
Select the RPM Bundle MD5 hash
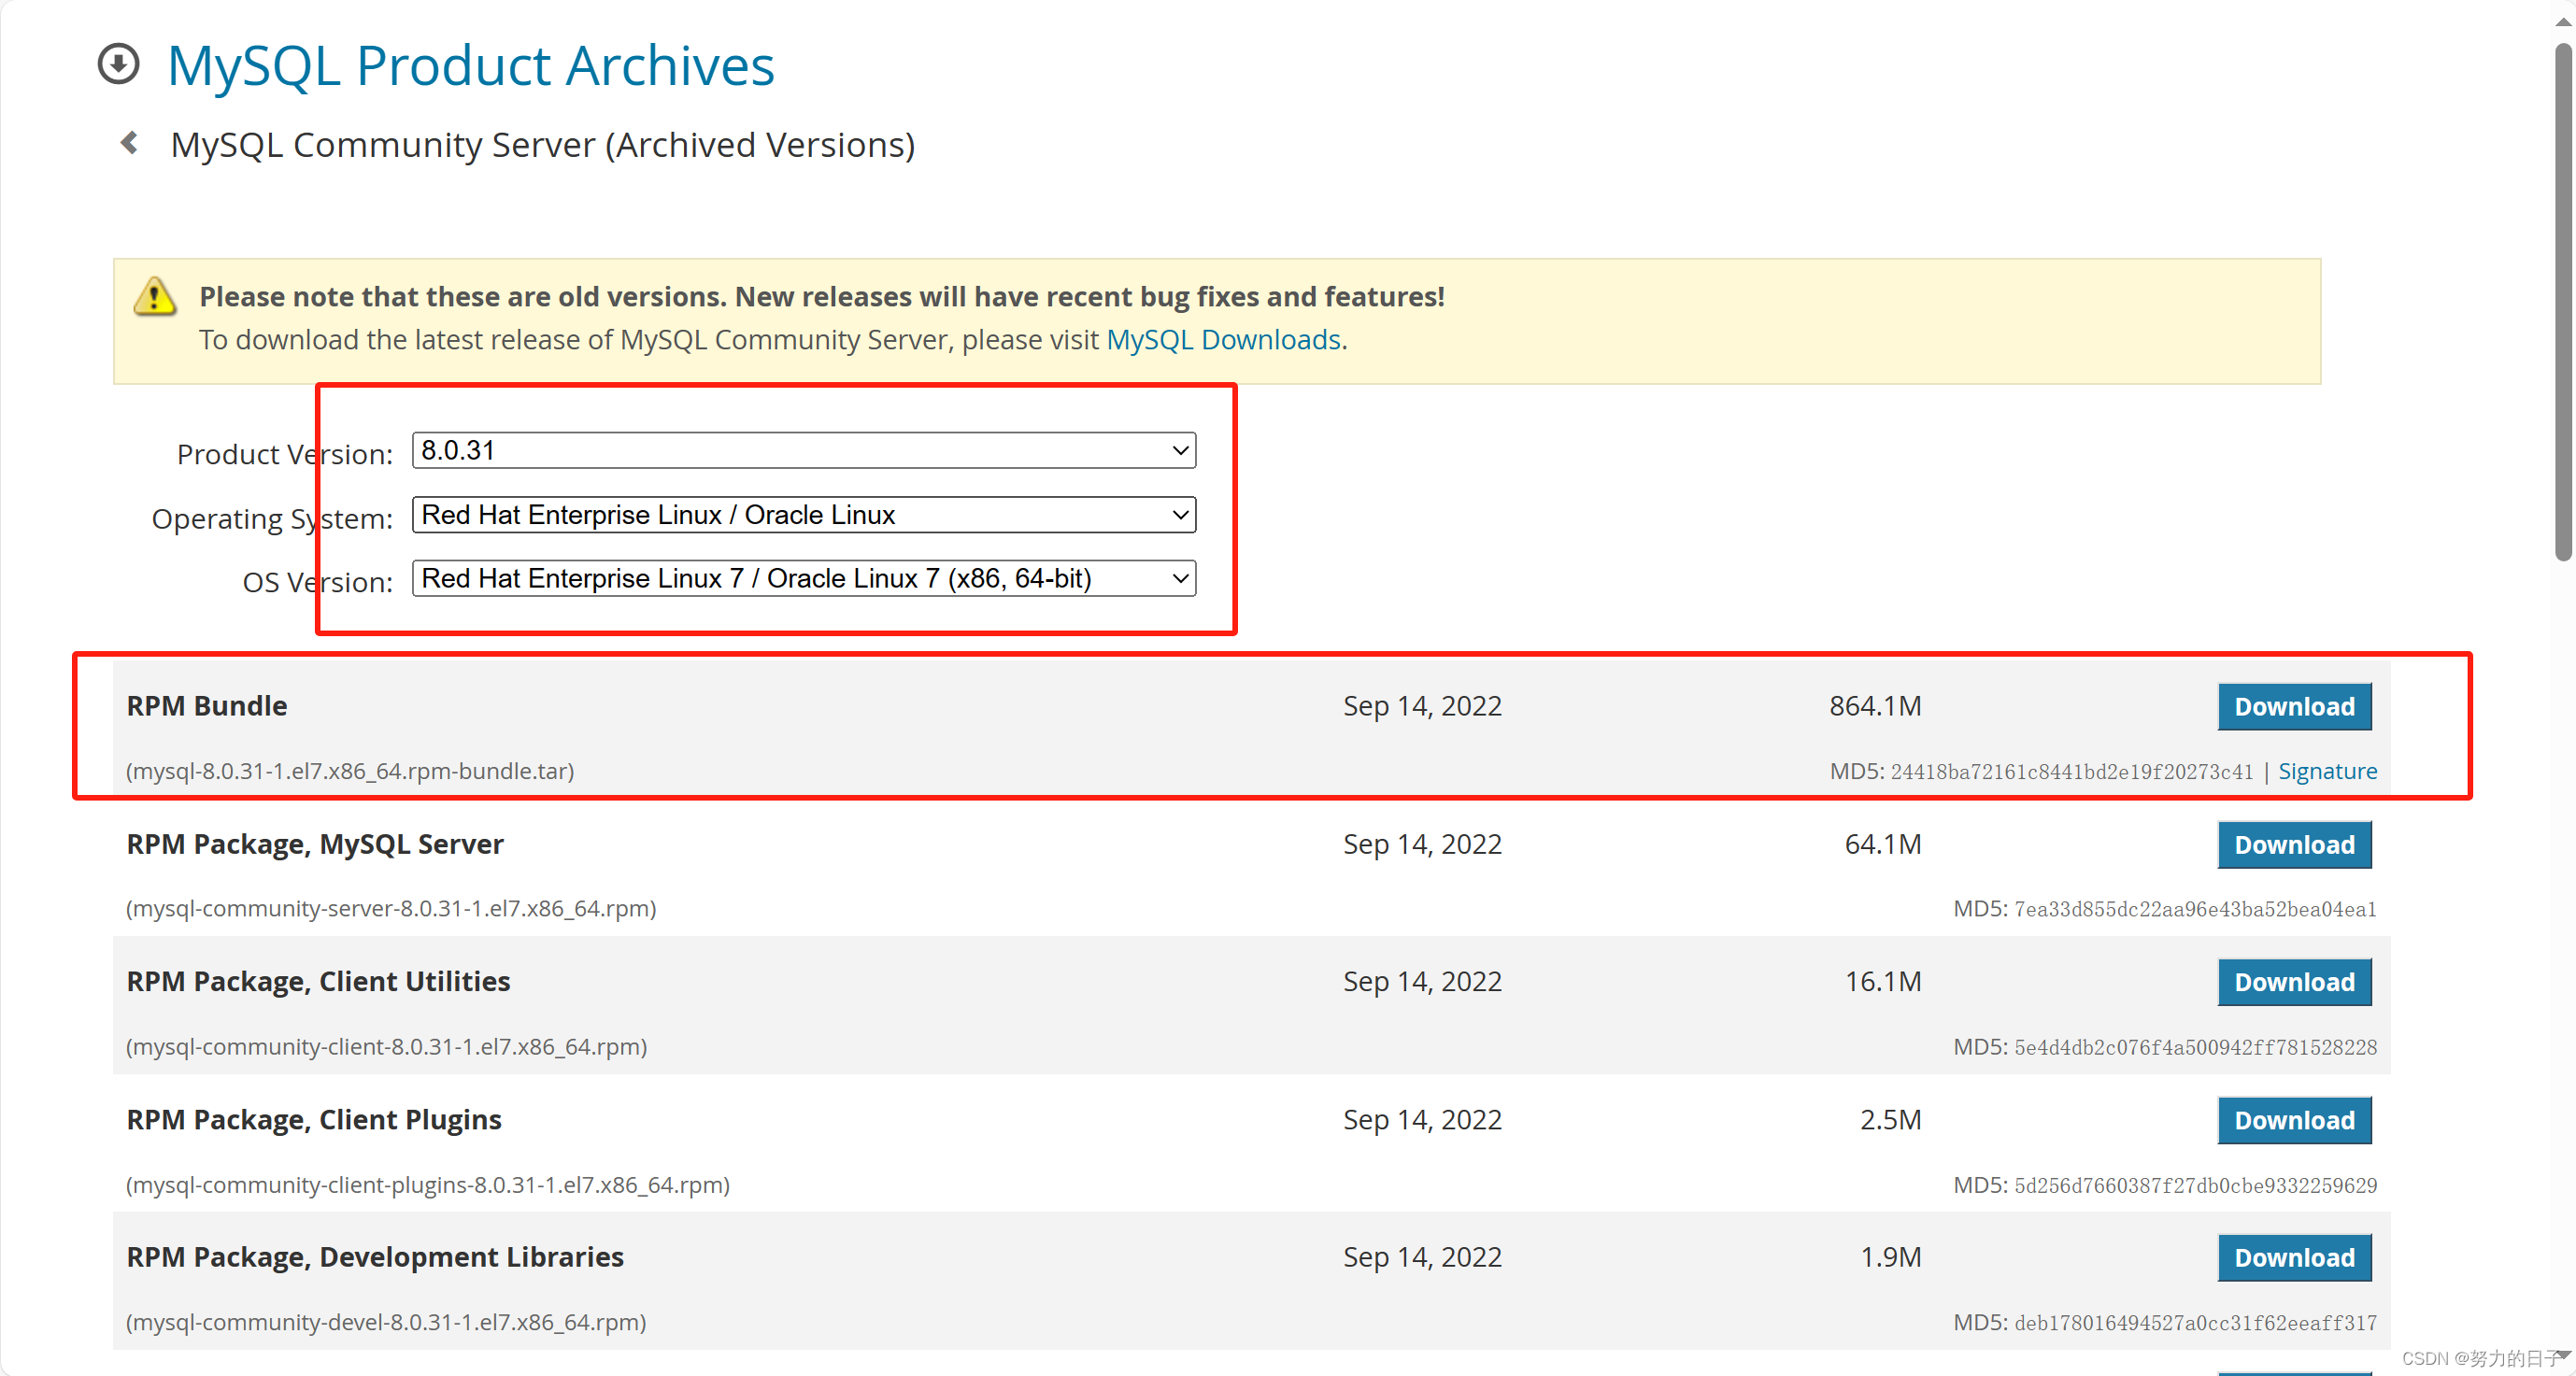tap(2071, 772)
